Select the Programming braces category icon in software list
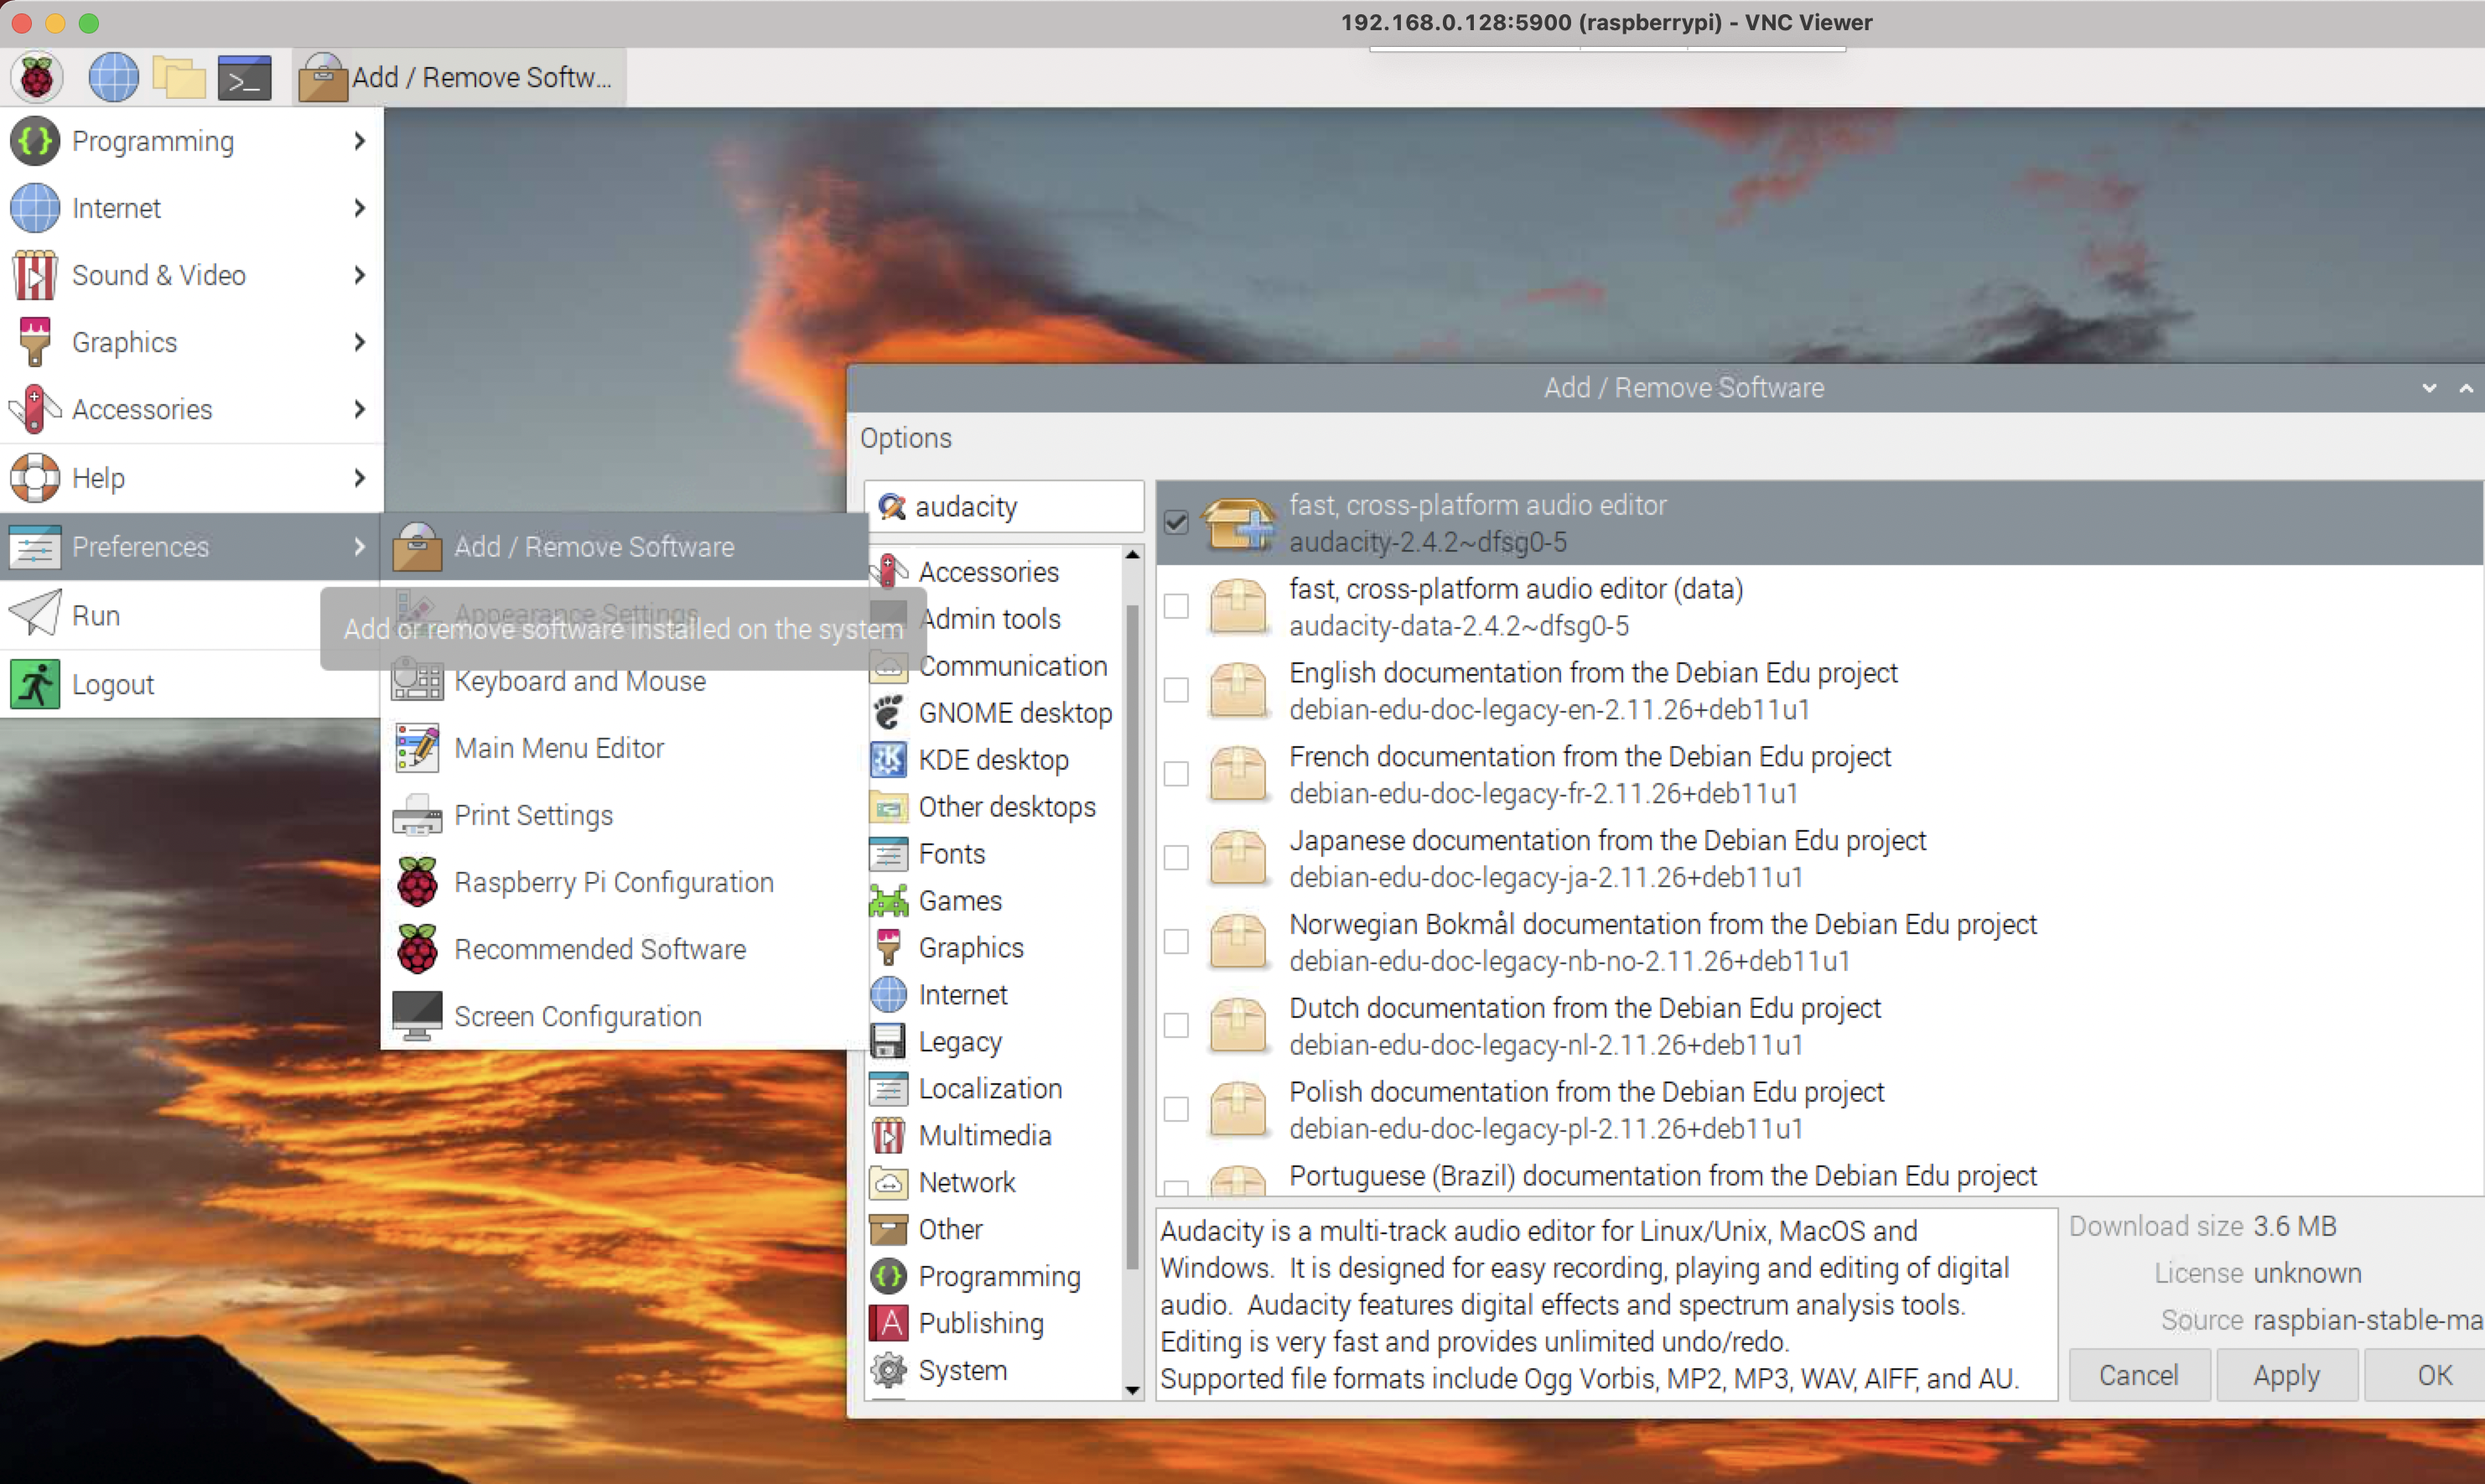The height and width of the screenshot is (1484, 2485). pyautogui.click(x=888, y=1277)
